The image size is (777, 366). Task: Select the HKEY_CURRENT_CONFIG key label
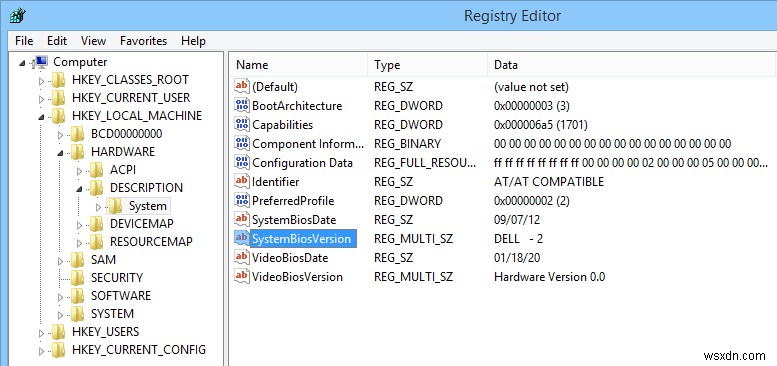point(139,350)
